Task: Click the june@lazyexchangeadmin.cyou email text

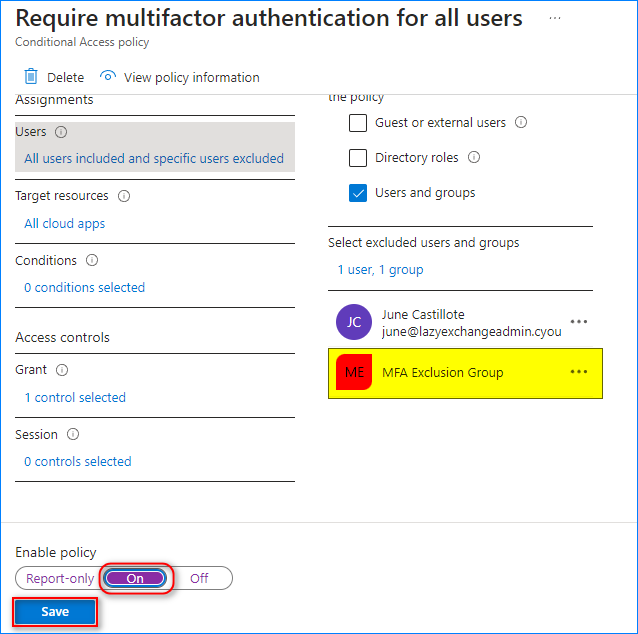Action: [x=472, y=332]
